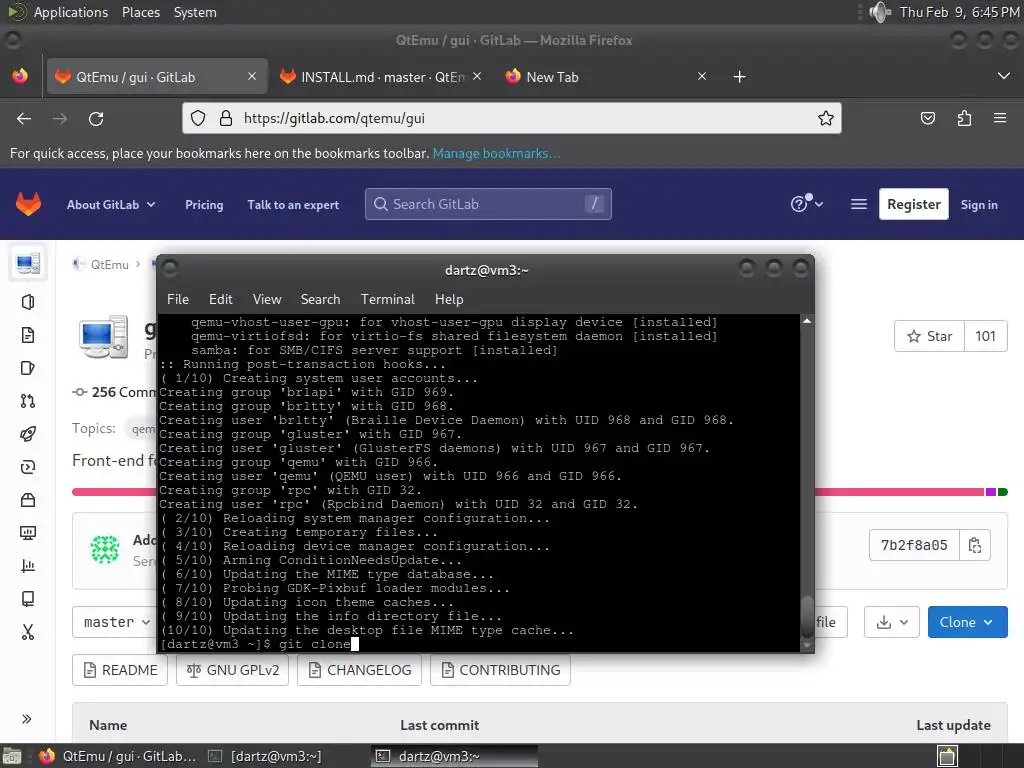The width and height of the screenshot is (1024, 768).
Task: Open the download source code dropdown
Action: [891, 622]
